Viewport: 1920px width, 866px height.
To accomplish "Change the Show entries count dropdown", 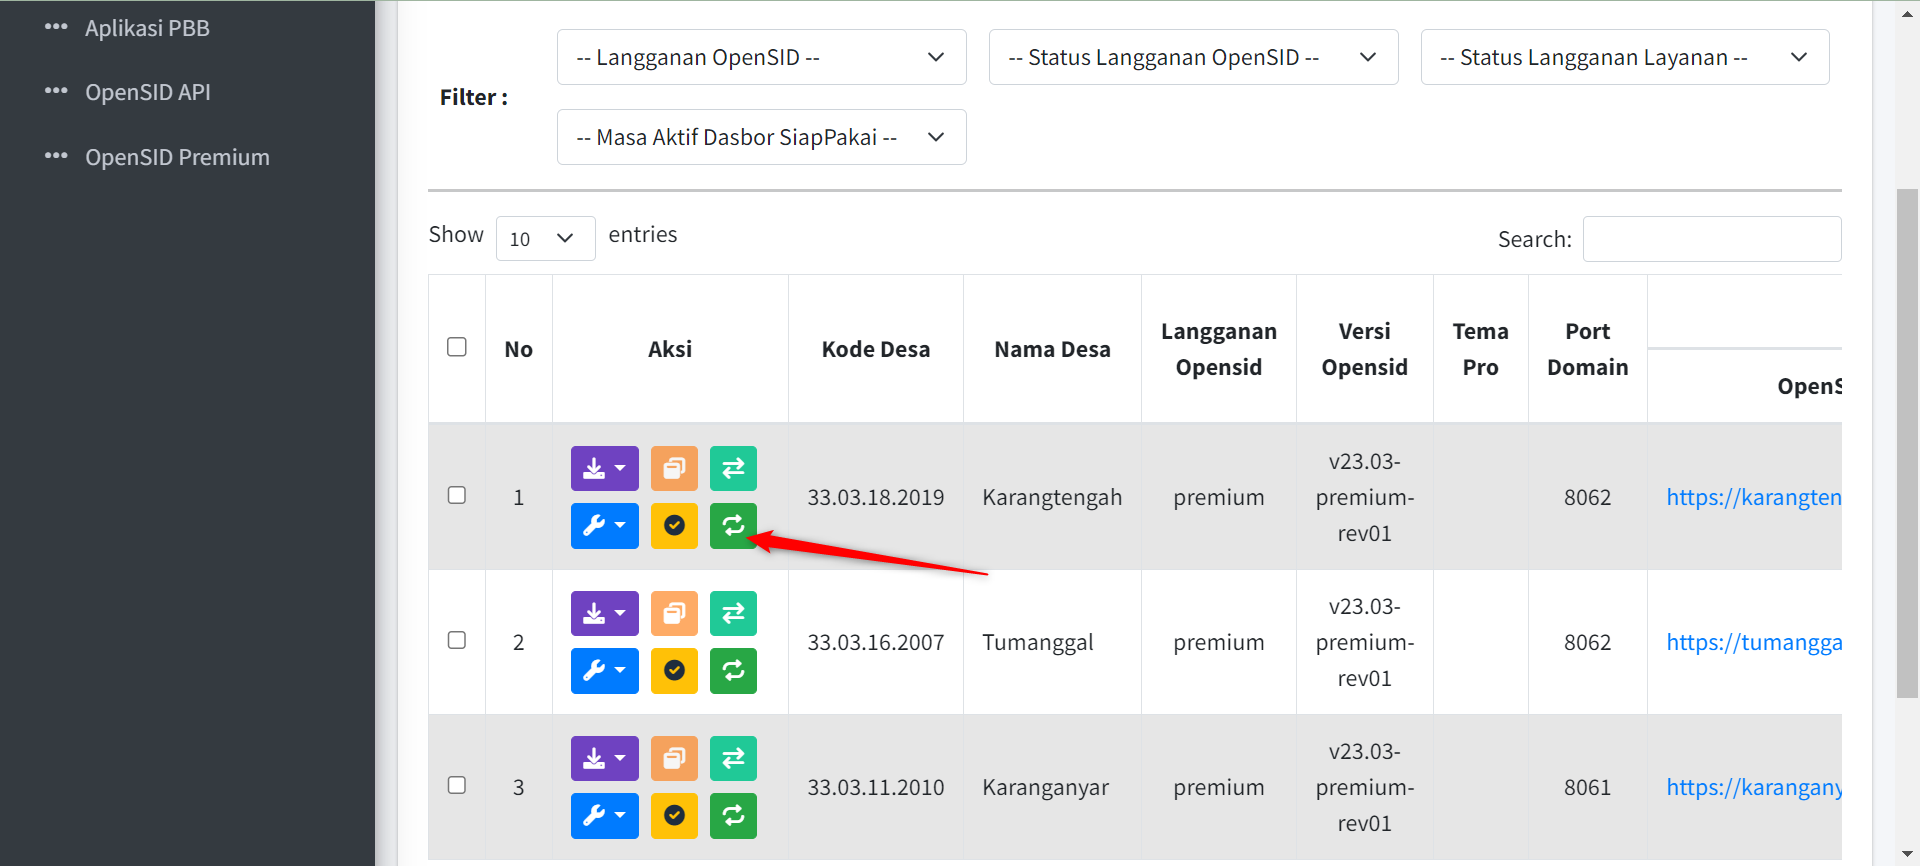I will coord(545,238).
